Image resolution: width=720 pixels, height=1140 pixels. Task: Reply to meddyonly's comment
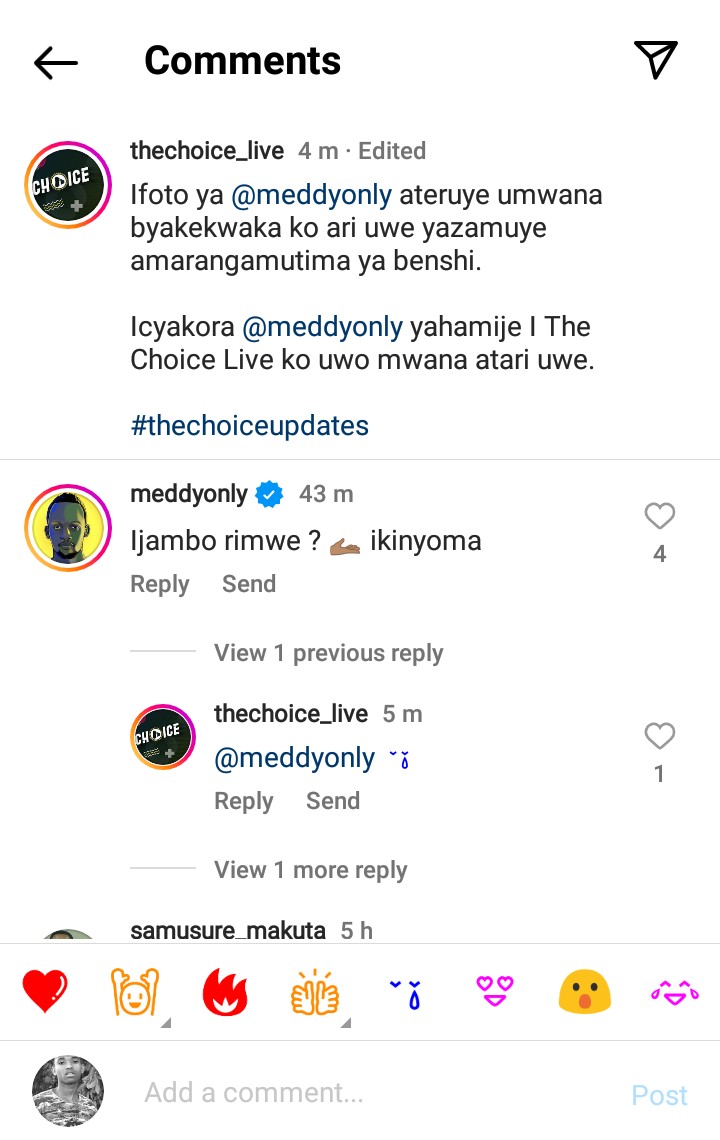[160, 584]
